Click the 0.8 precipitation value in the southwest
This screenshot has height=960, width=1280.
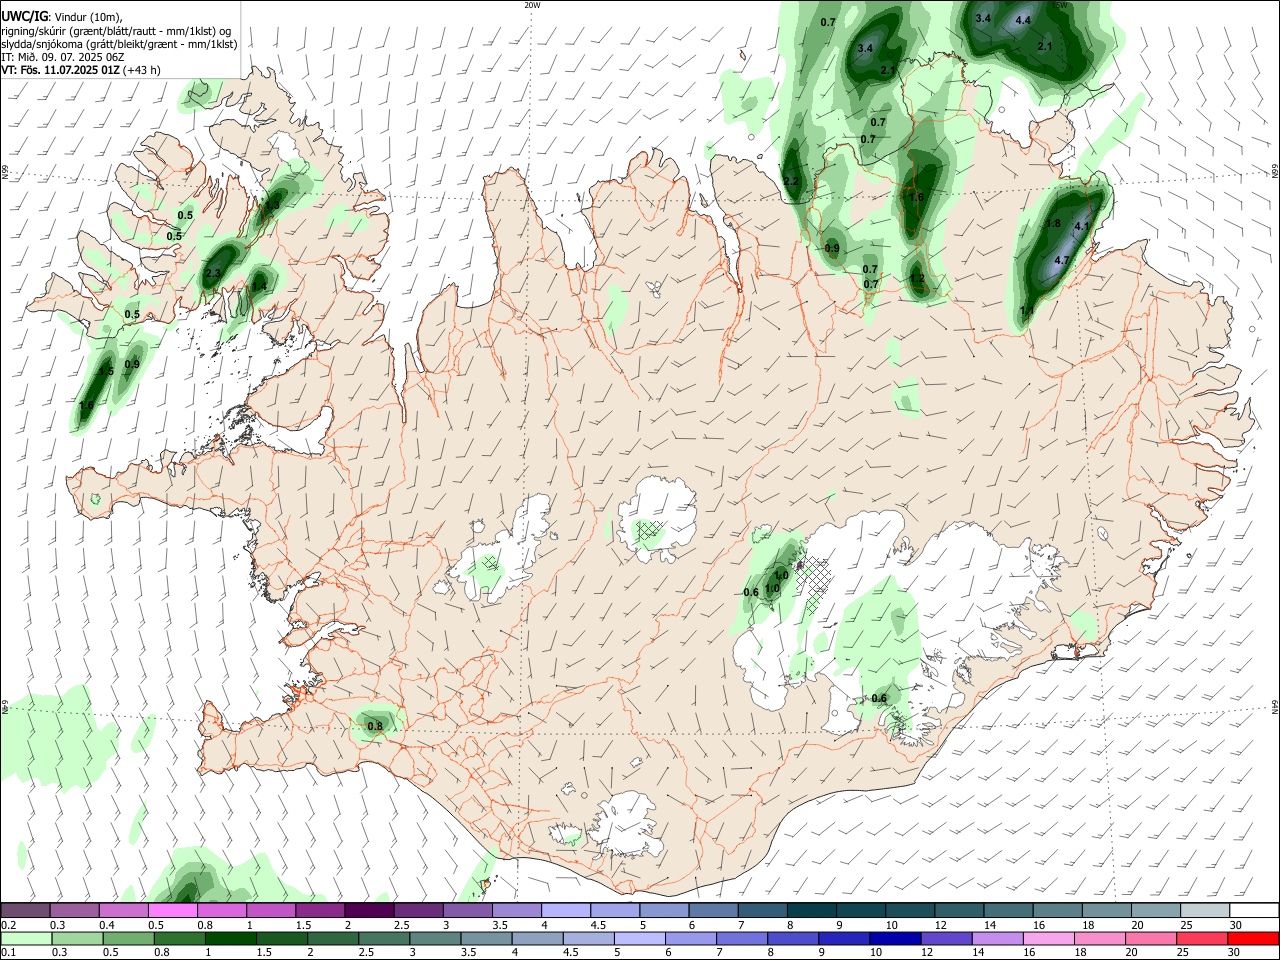coord(375,727)
